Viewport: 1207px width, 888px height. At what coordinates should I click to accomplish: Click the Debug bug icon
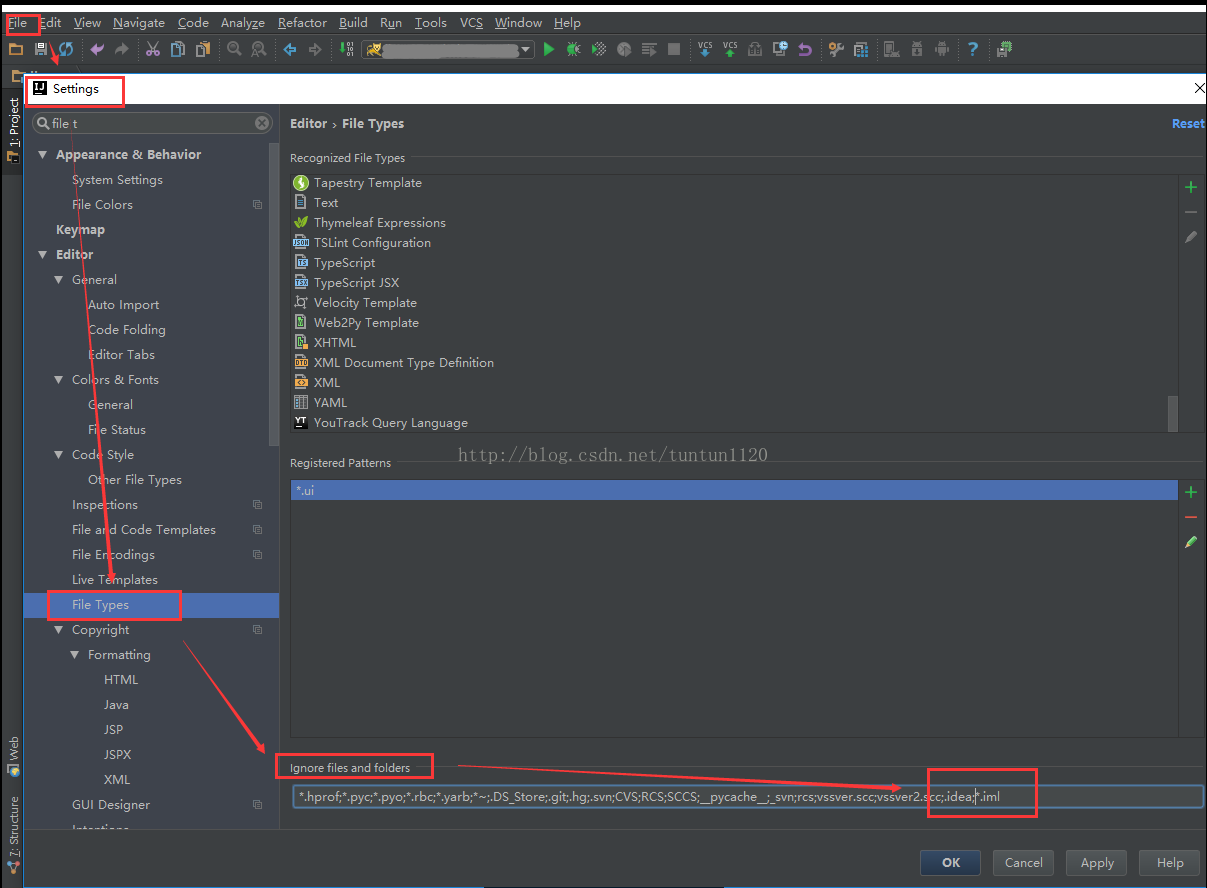pyautogui.click(x=573, y=49)
